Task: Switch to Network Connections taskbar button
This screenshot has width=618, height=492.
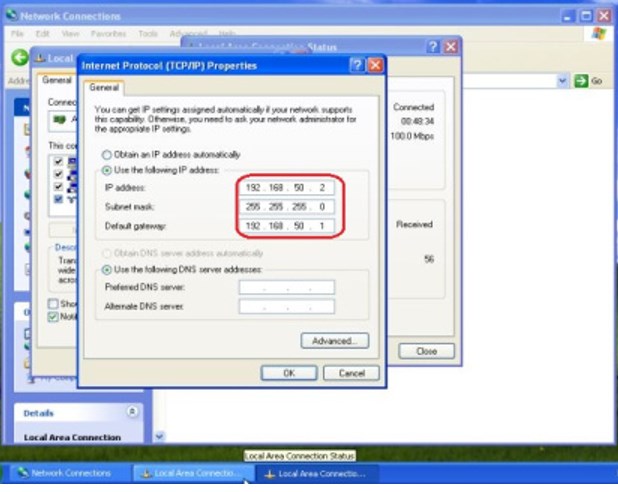Action: pyautogui.click(x=69, y=473)
